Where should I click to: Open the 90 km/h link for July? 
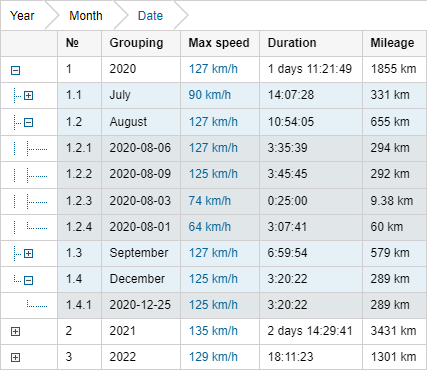210,95
